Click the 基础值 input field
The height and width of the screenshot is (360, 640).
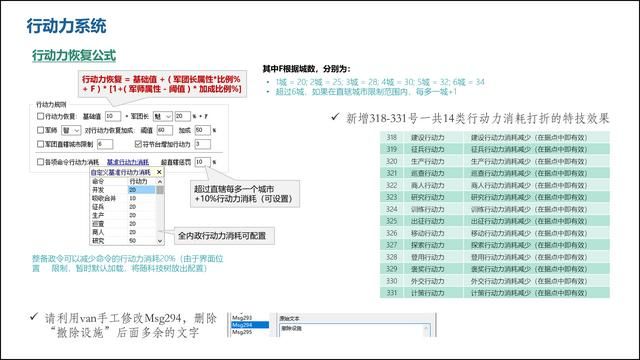(x=113, y=116)
